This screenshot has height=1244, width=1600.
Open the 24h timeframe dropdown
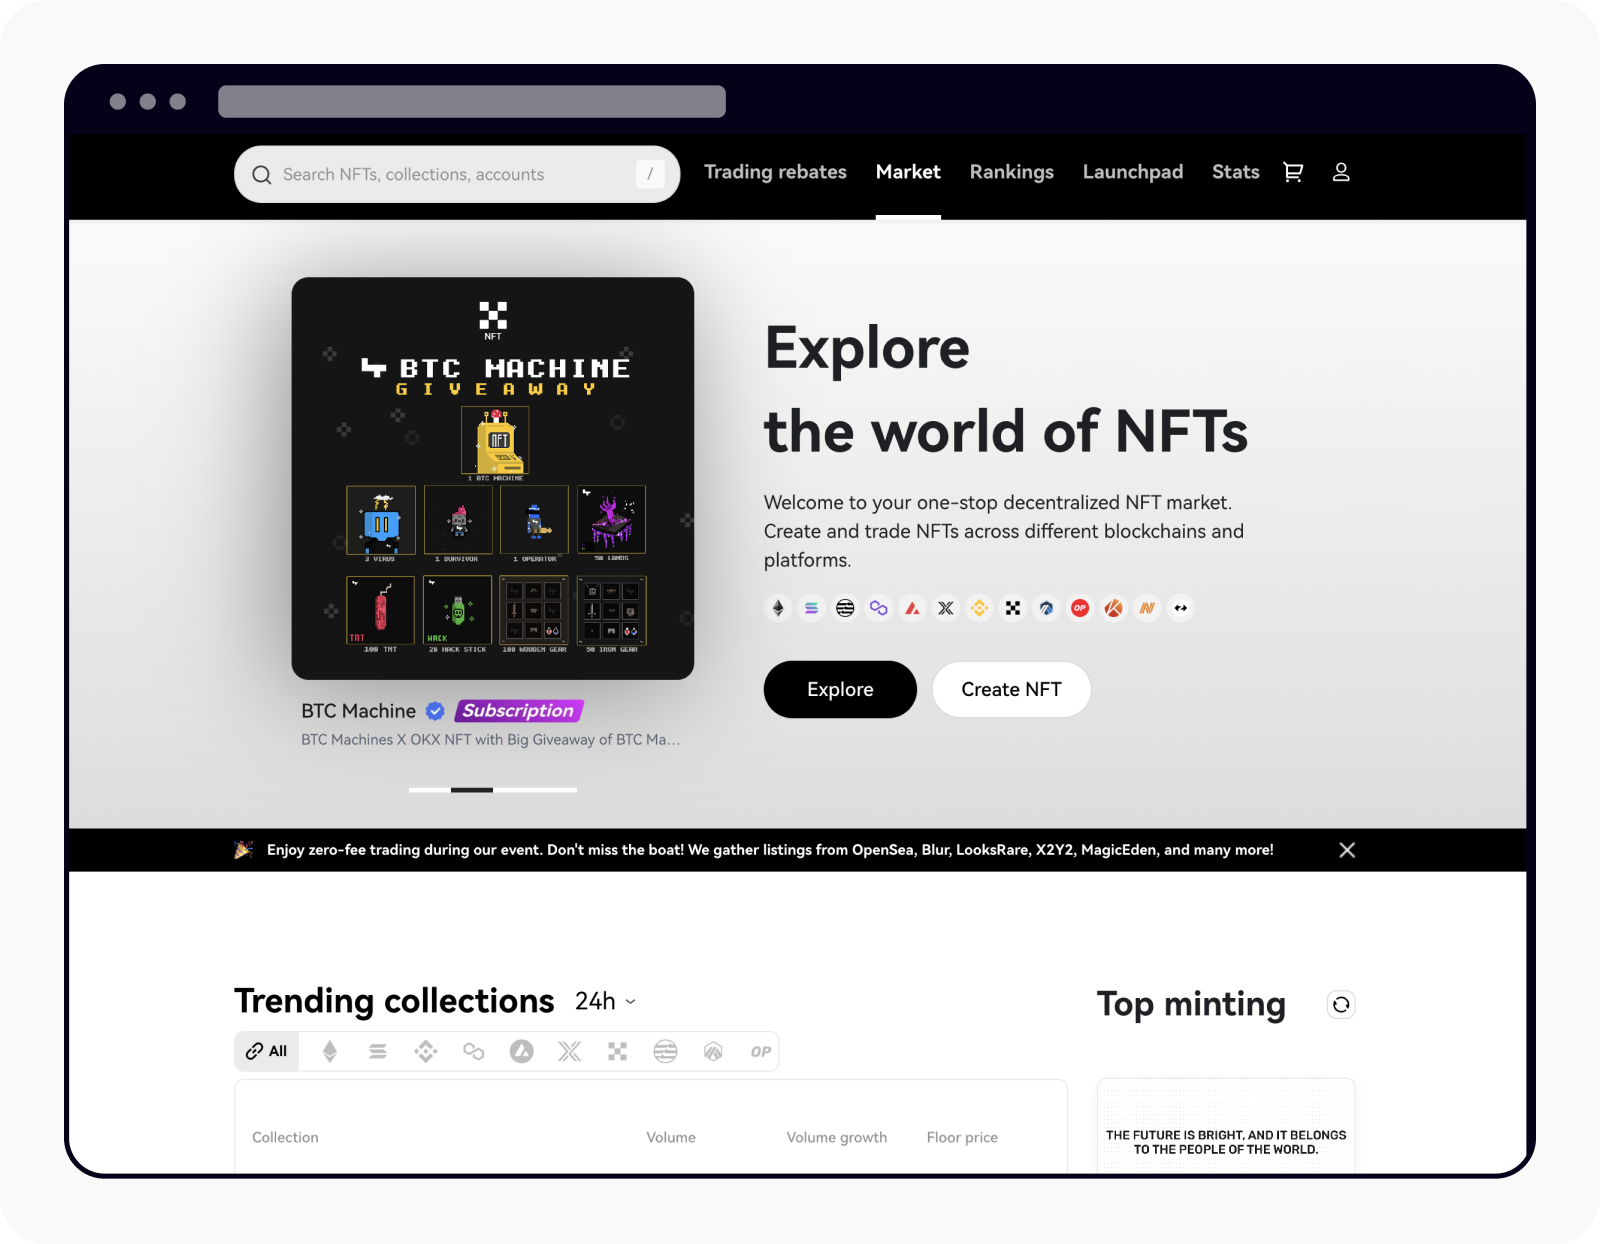coord(603,1001)
